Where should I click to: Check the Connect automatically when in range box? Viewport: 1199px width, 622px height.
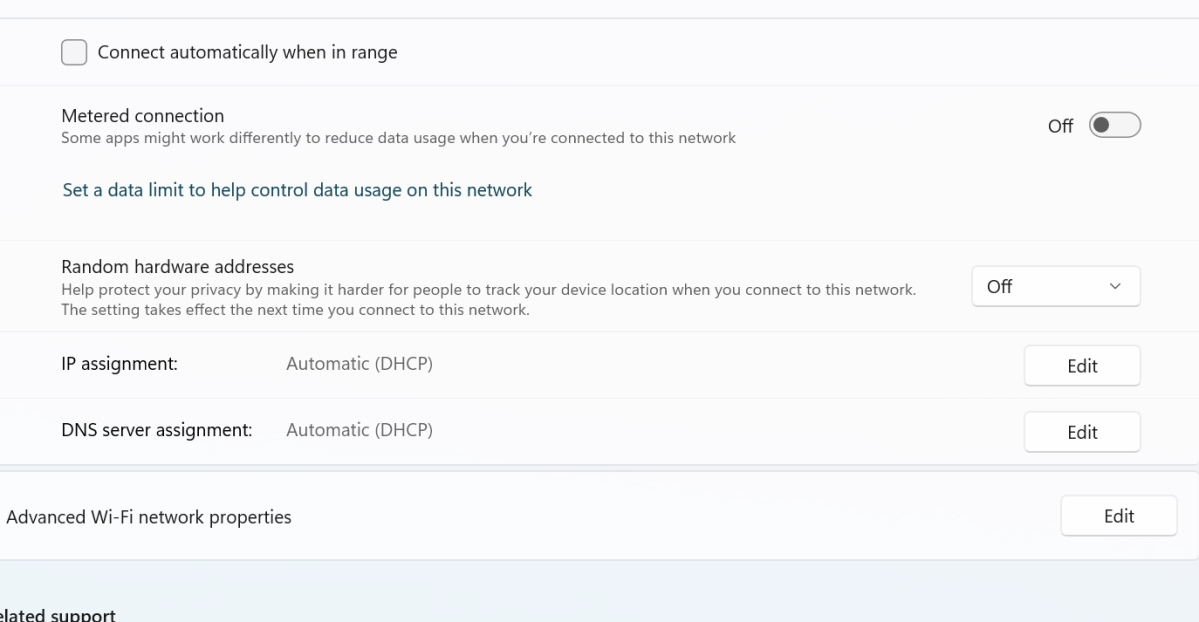pos(74,53)
